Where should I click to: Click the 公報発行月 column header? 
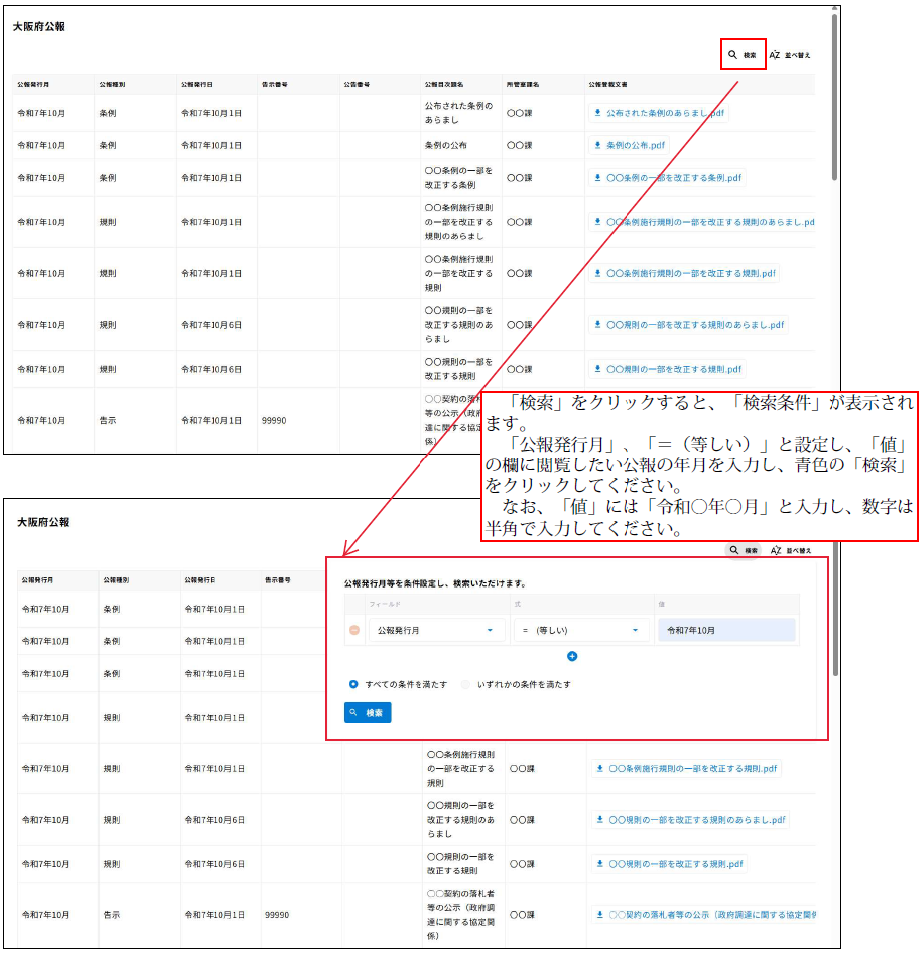pyautogui.click(x=36, y=85)
